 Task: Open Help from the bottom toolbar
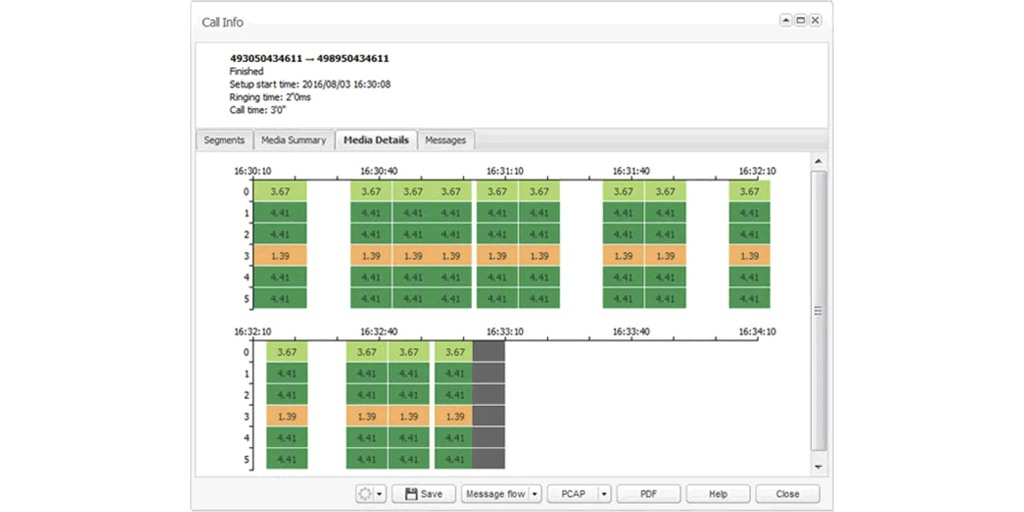click(717, 494)
